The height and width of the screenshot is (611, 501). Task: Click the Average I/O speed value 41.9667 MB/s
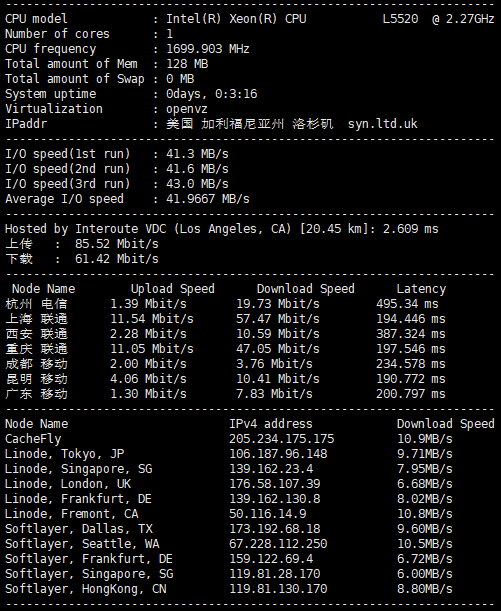pyautogui.click(x=208, y=199)
